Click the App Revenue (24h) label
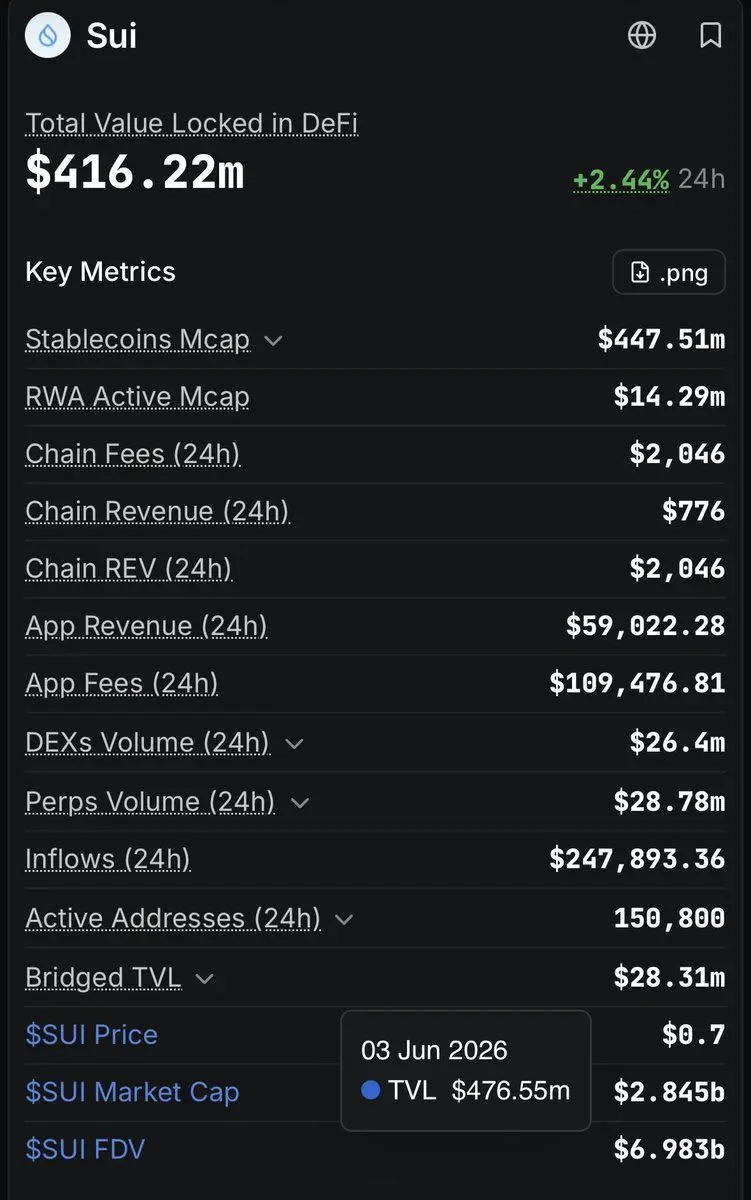Screen dimensions: 751x1200 pos(146,626)
